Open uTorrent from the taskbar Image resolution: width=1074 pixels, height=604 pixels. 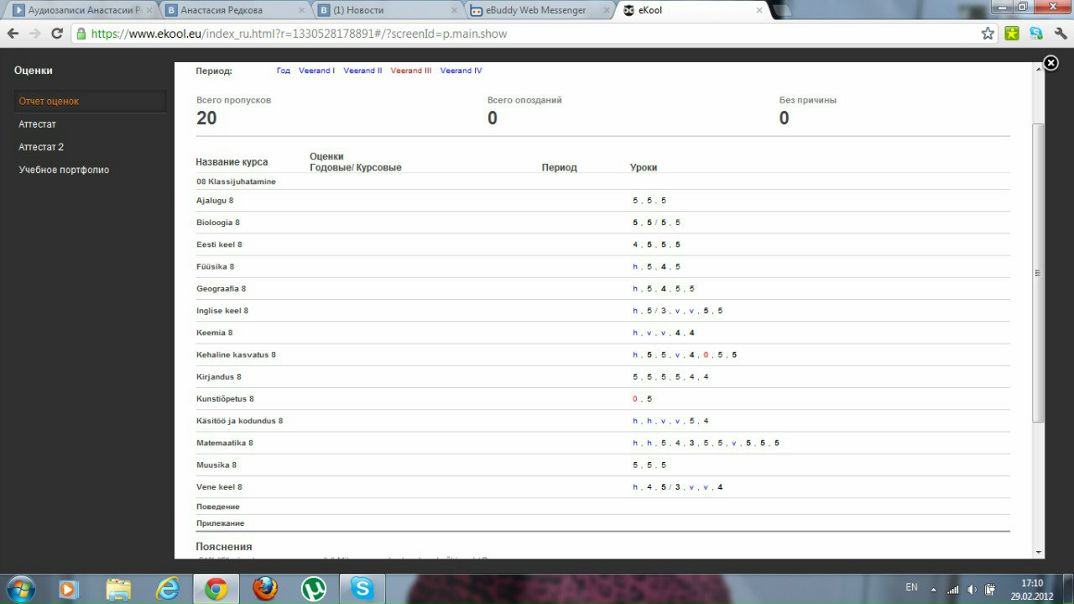point(314,588)
